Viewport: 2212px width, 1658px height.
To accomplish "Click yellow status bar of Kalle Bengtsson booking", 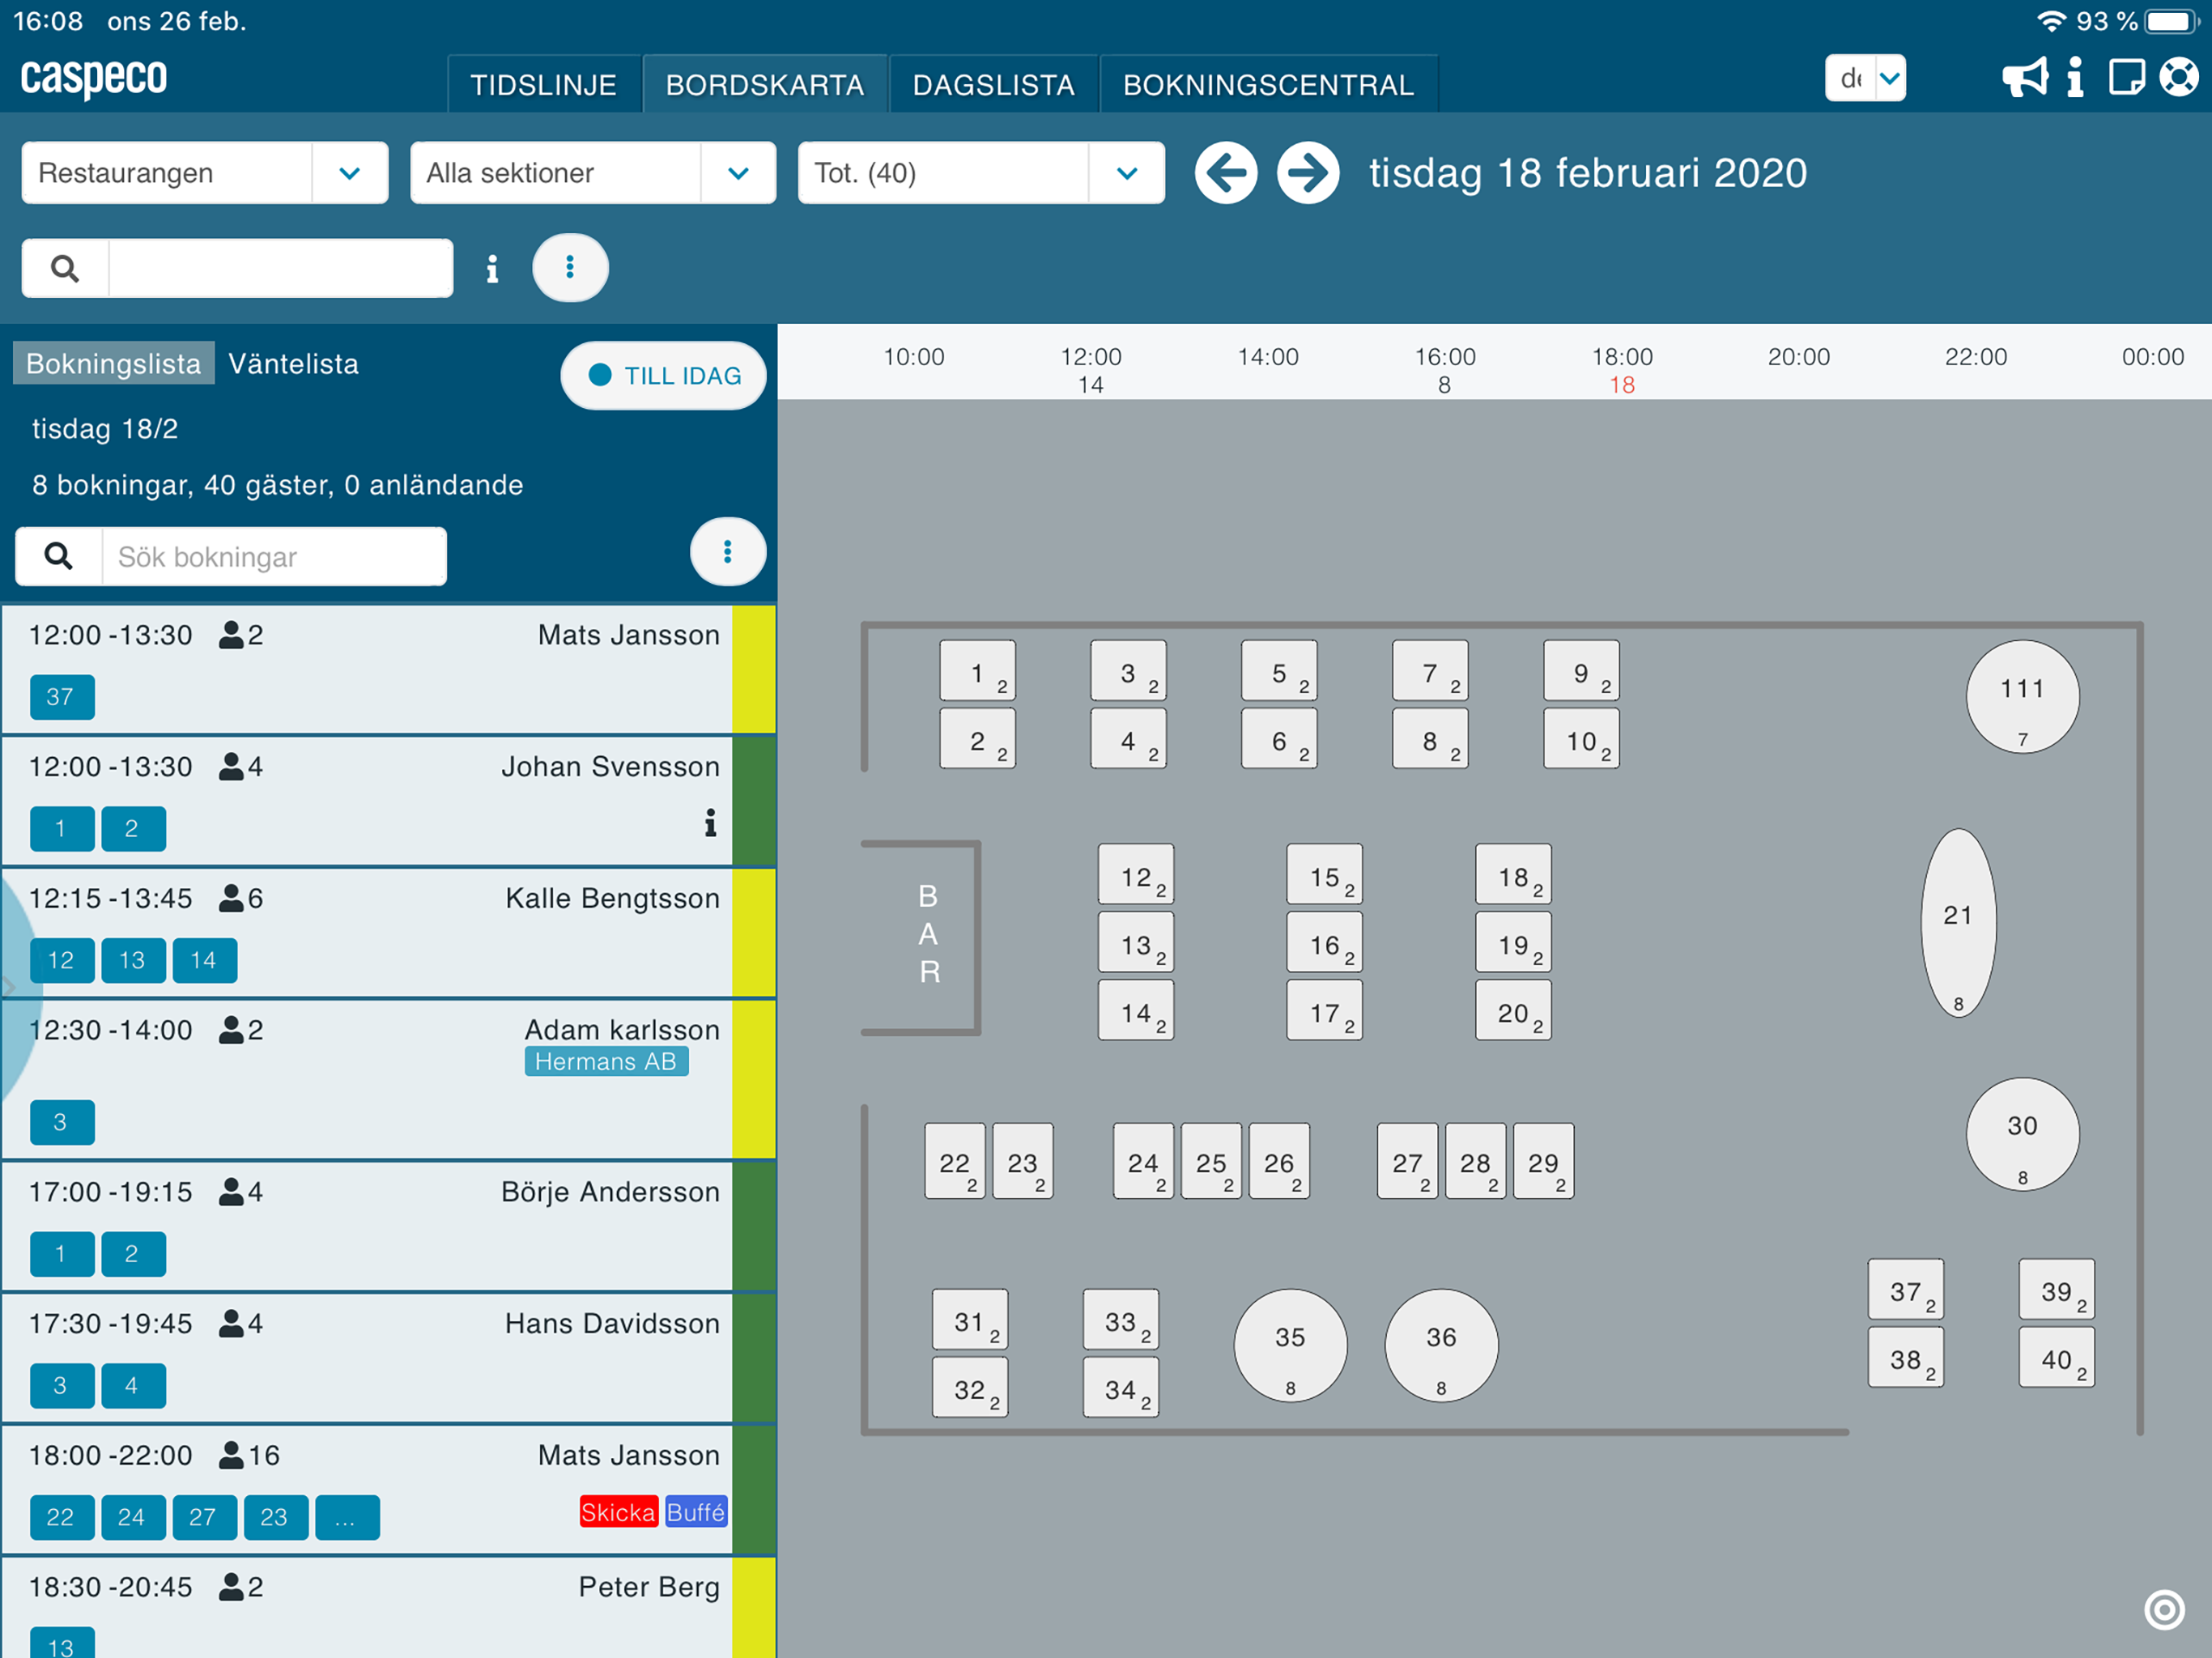I will coord(754,932).
